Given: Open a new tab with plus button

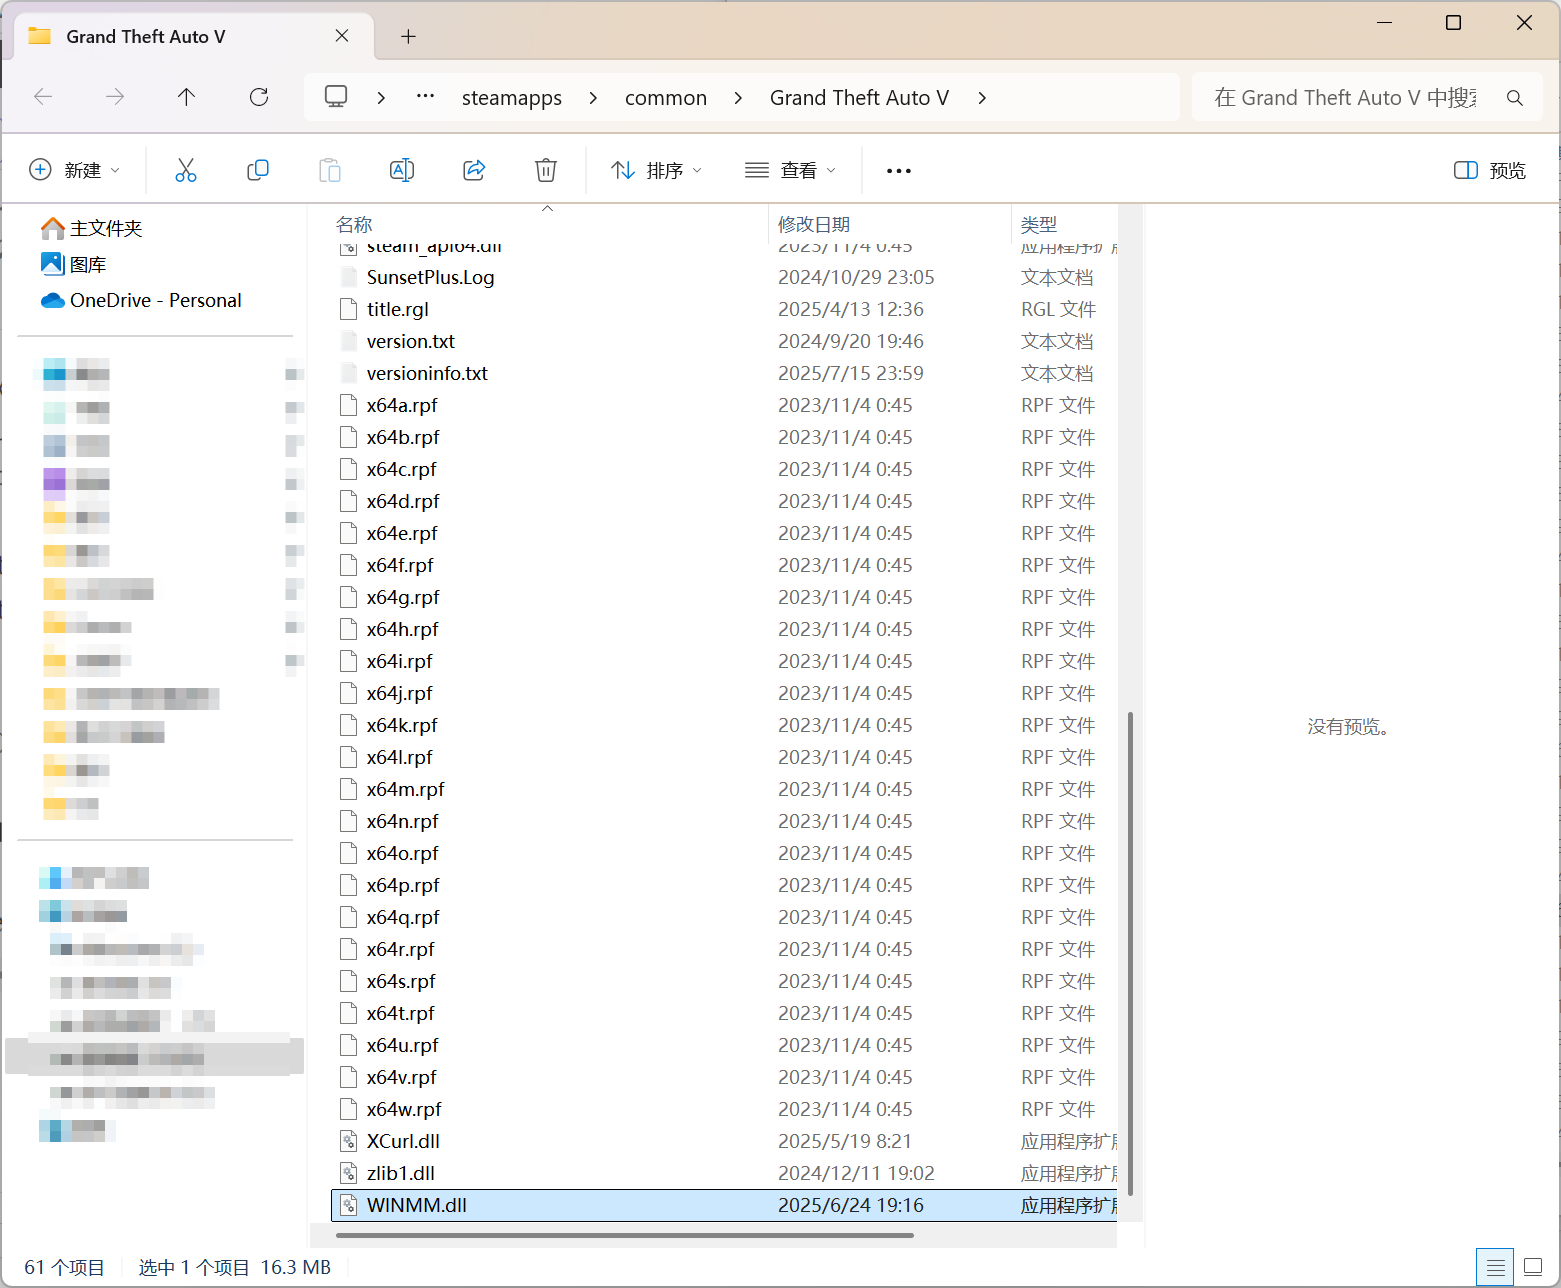Looking at the screenshot, I should point(408,37).
